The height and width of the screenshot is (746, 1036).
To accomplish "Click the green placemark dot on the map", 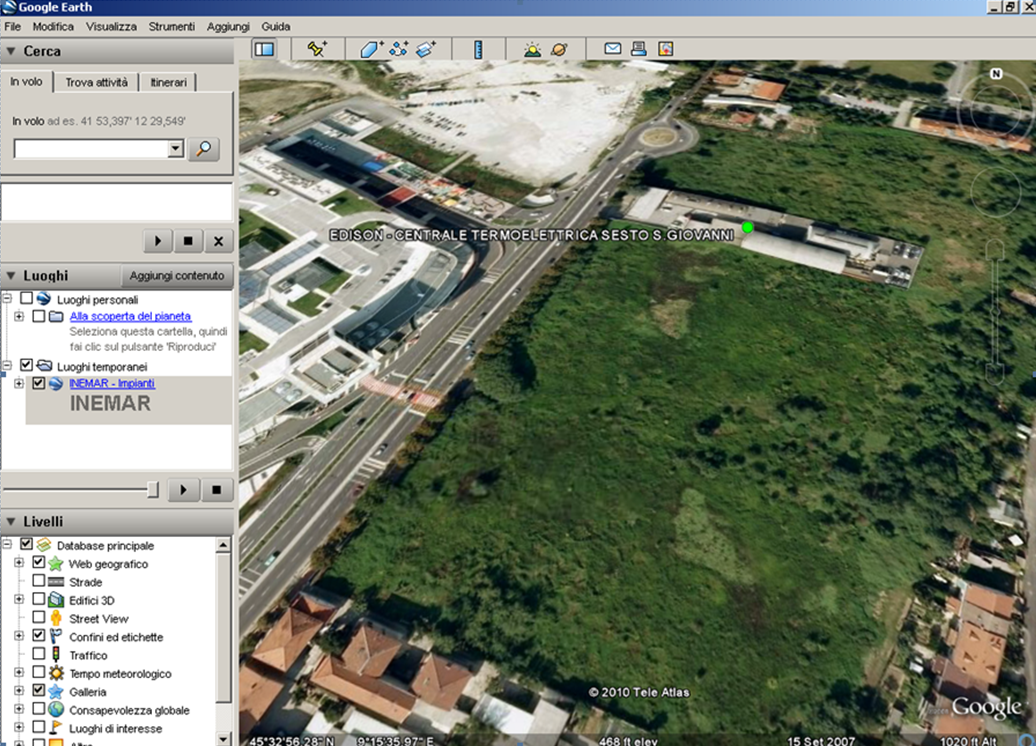I will pyautogui.click(x=747, y=227).
